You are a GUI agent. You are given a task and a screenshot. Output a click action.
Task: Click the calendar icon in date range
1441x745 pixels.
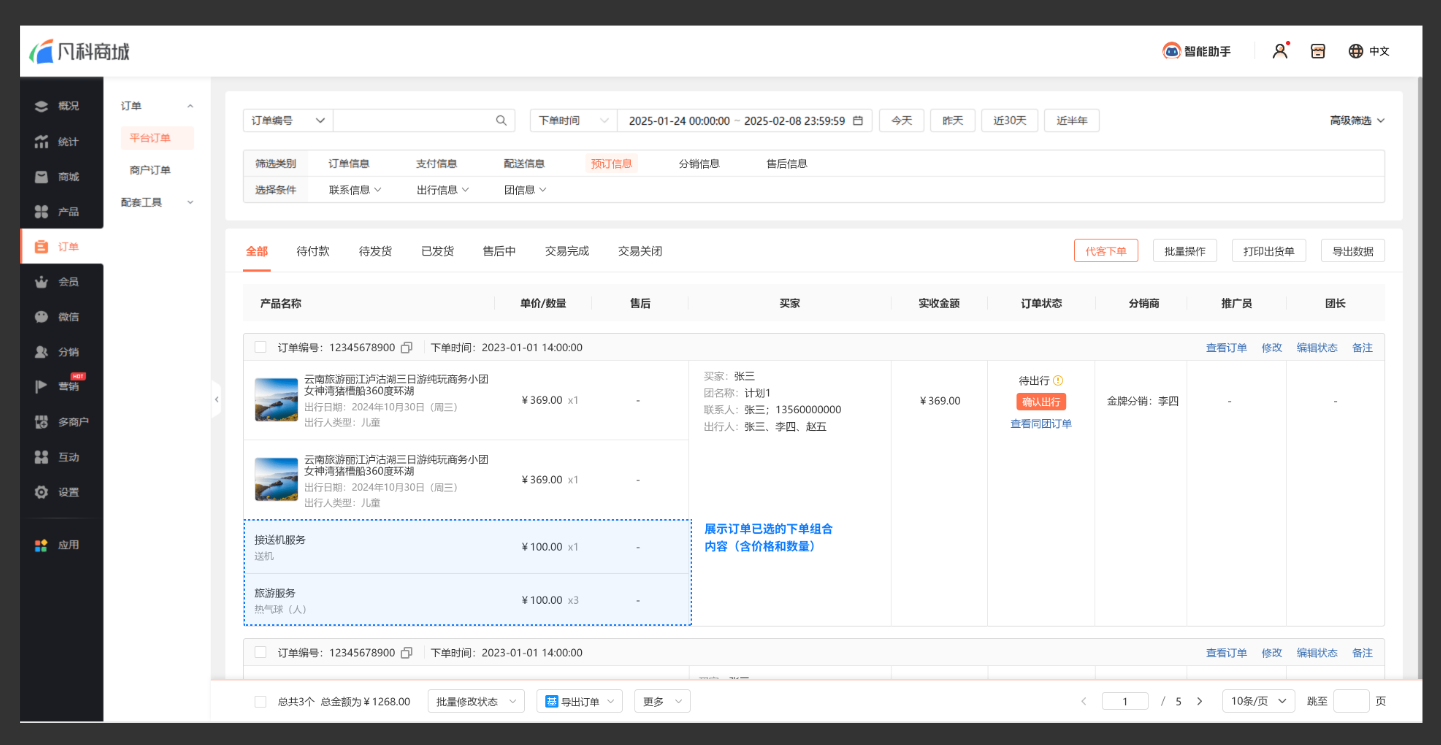tap(858, 121)
